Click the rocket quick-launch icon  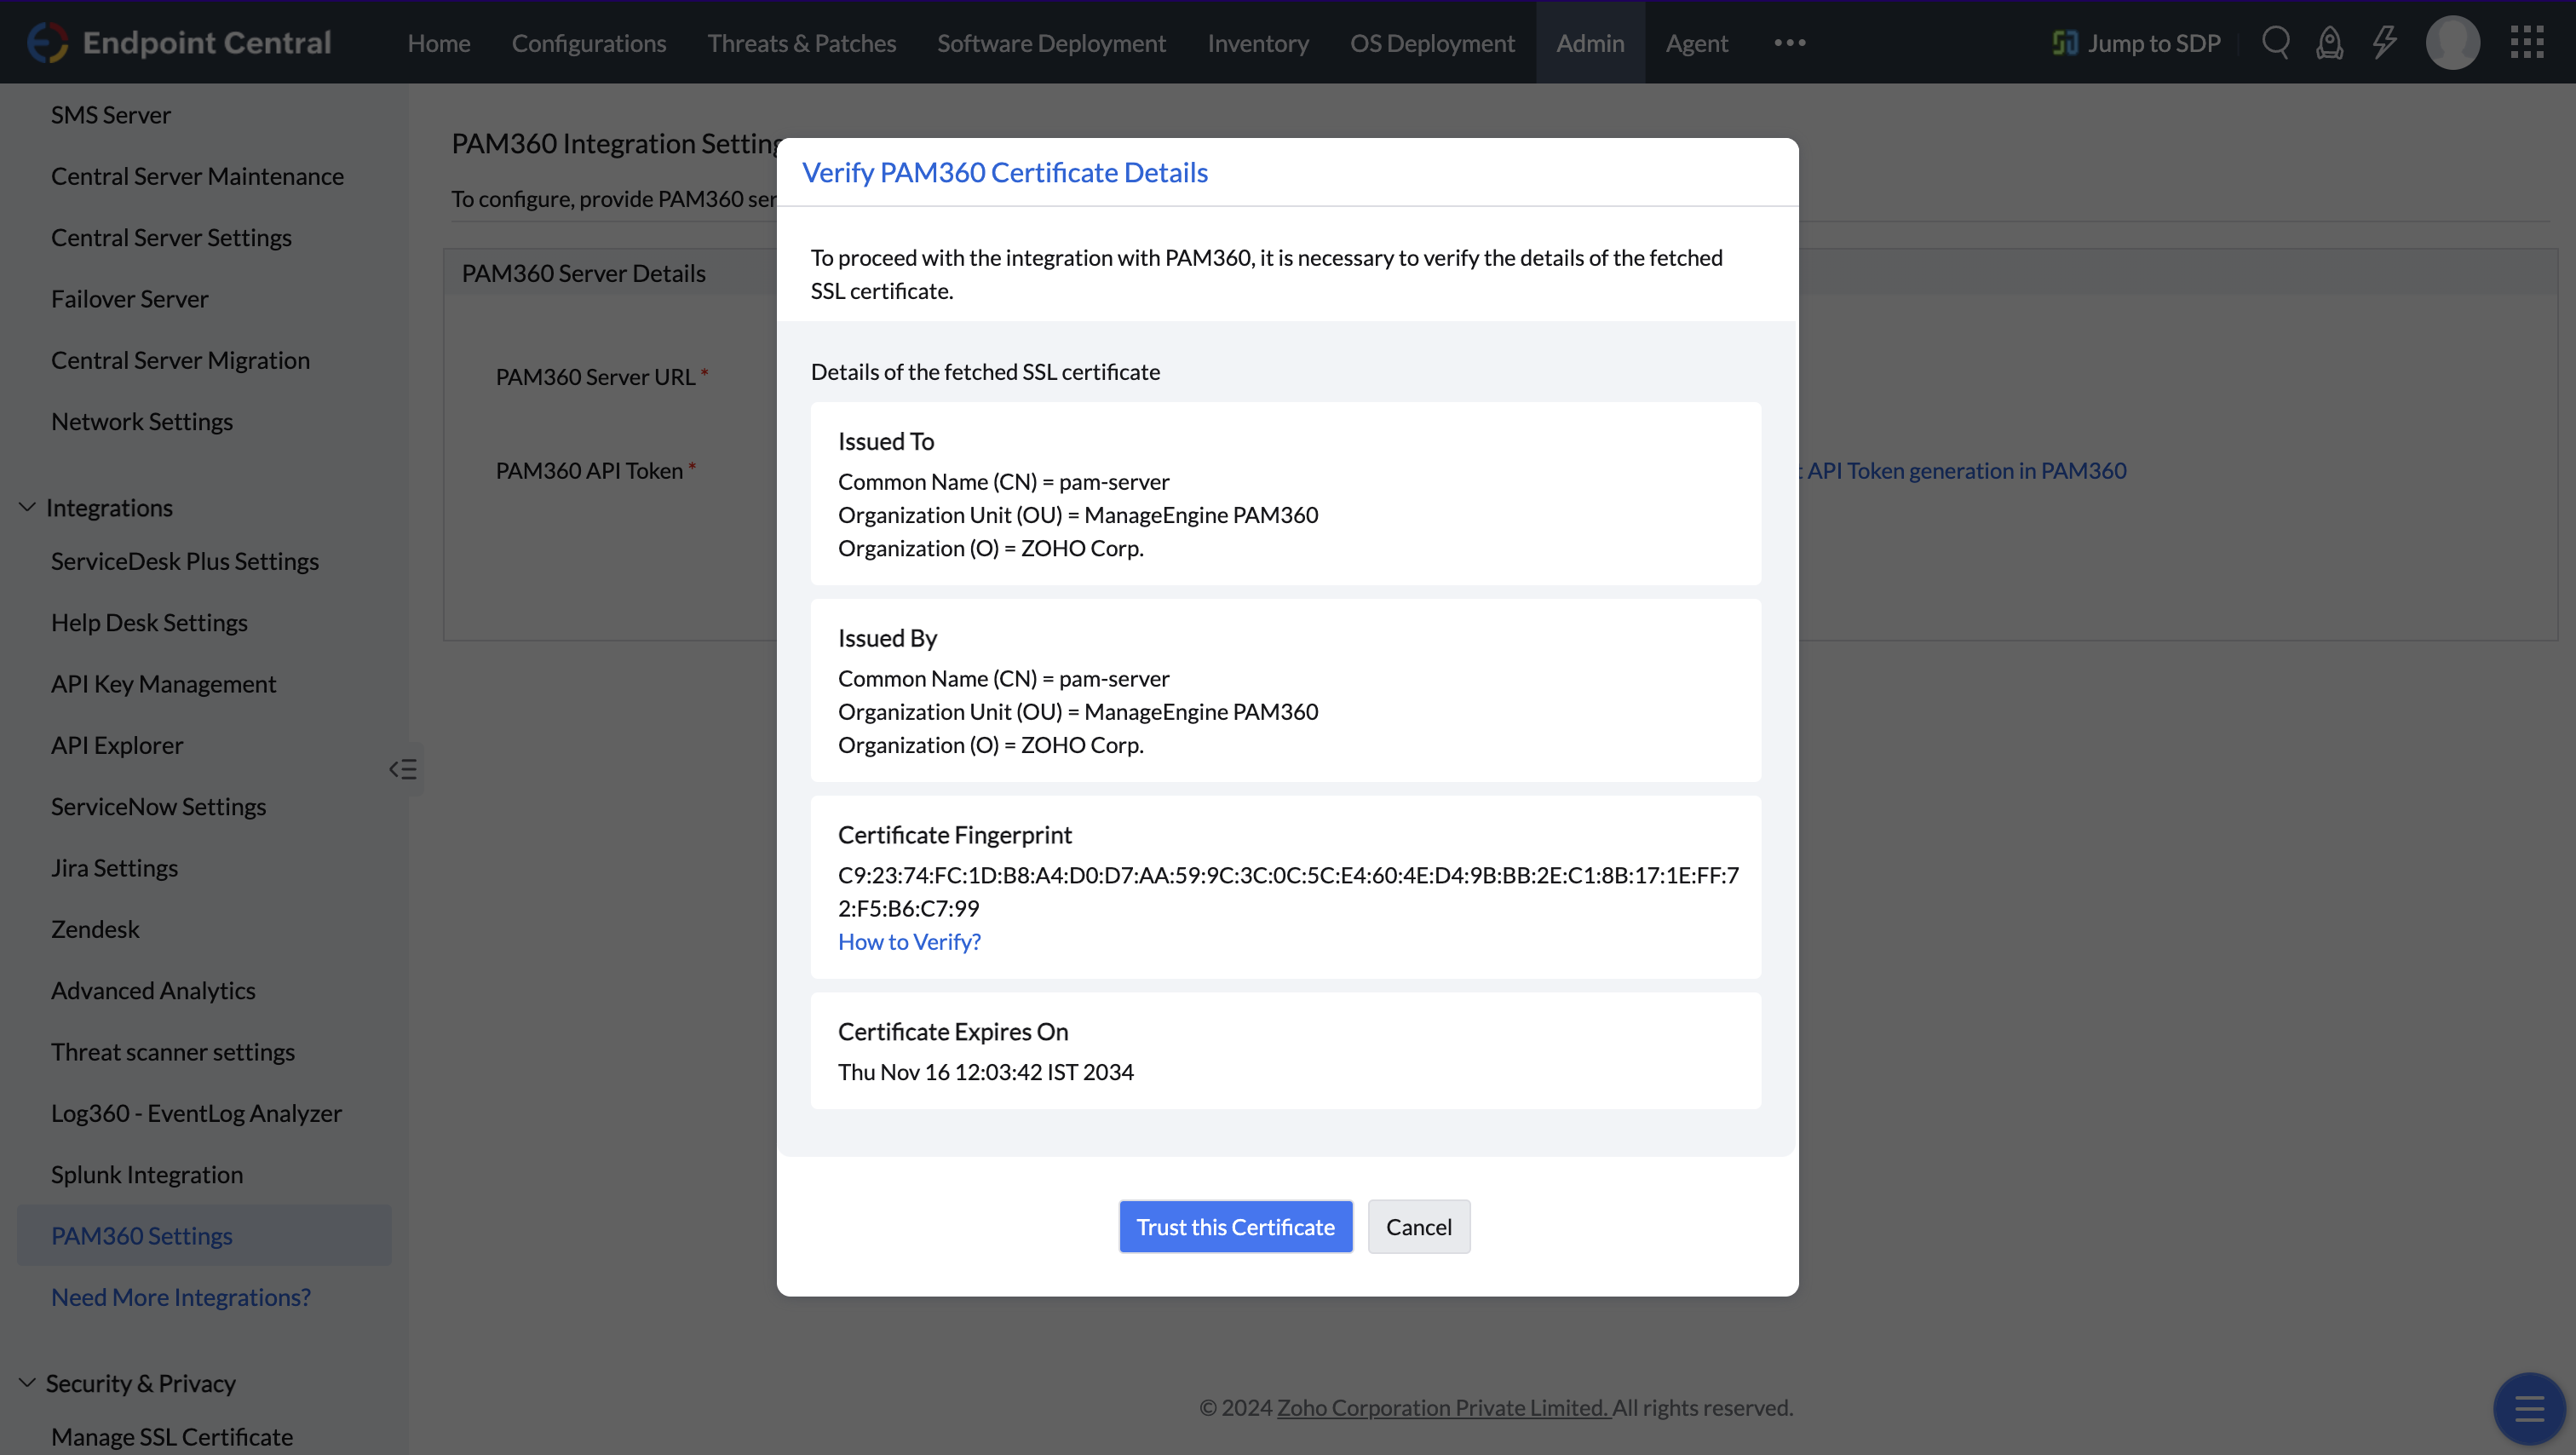[x=2329, y=43]
